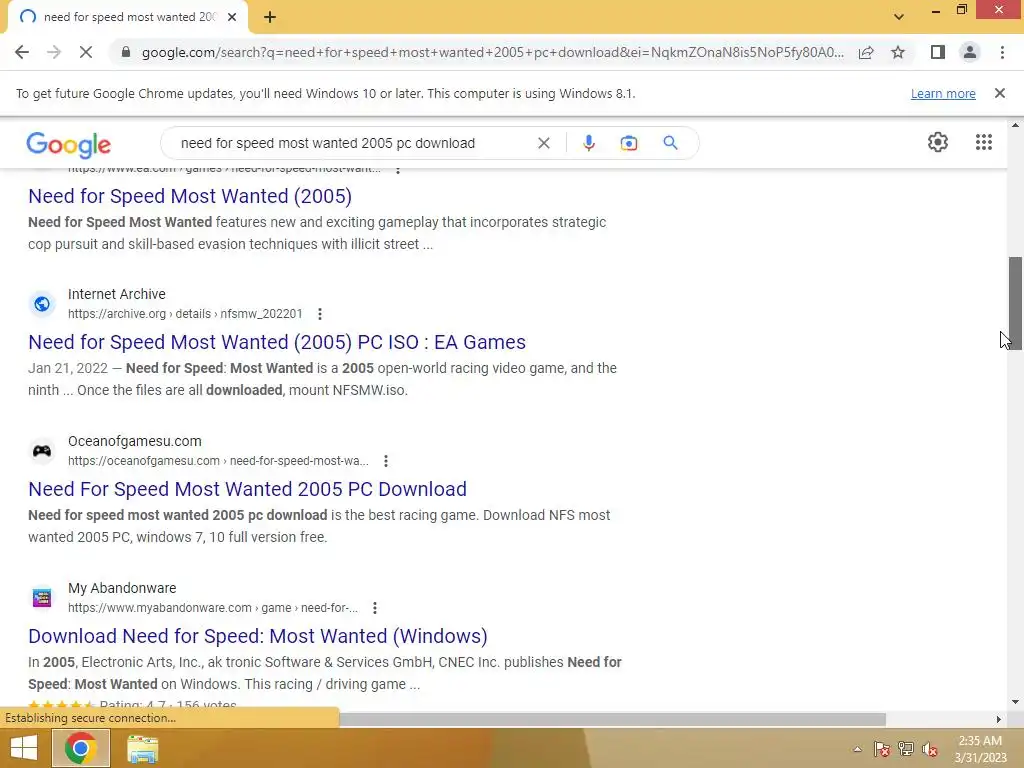Click the muted volume tray icon

pyautogui.click(x=930, y=749)
